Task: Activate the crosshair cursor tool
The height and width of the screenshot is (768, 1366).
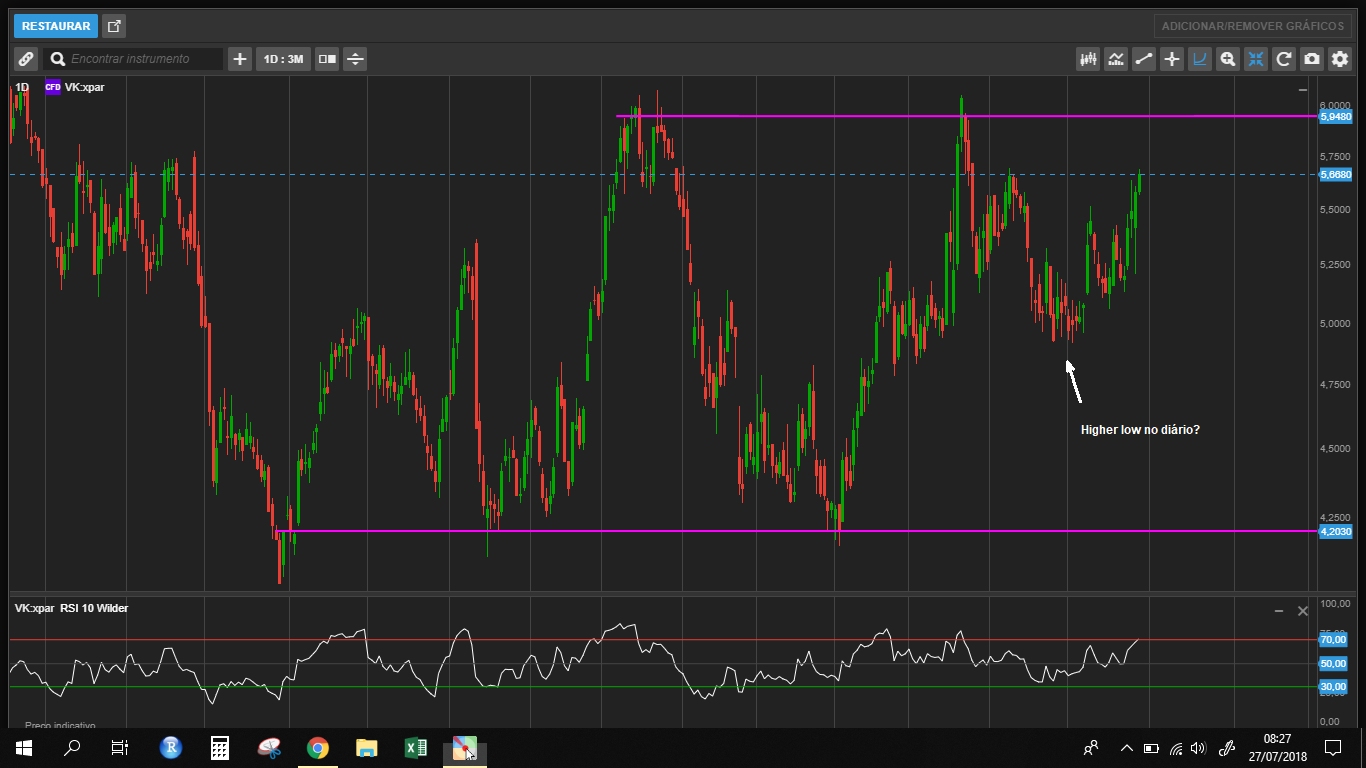Action: (1172, 59)
